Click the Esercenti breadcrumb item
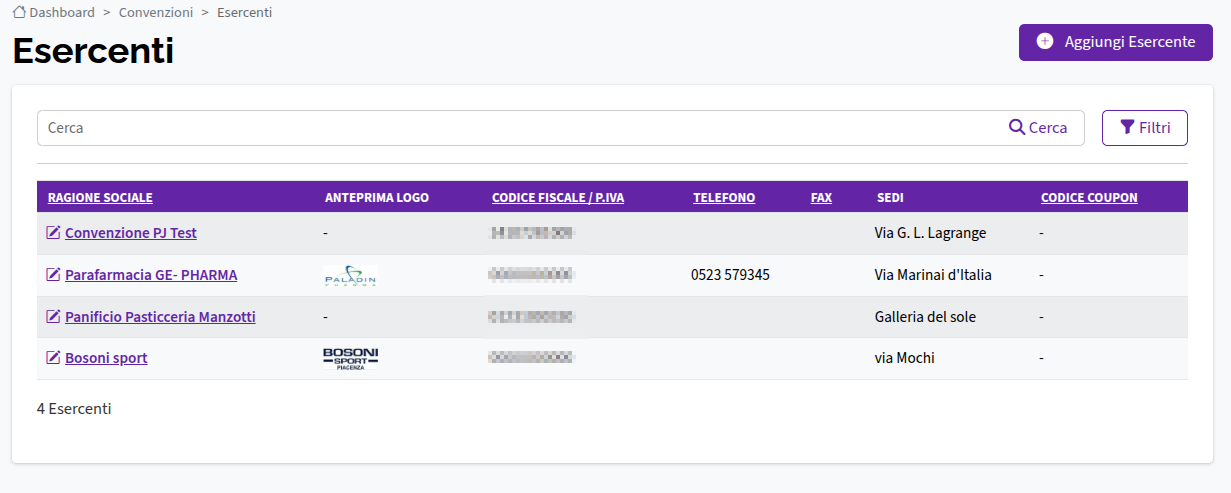This screenshot has height=493, width=1231. pyautogui.click(x=244, y=12)
